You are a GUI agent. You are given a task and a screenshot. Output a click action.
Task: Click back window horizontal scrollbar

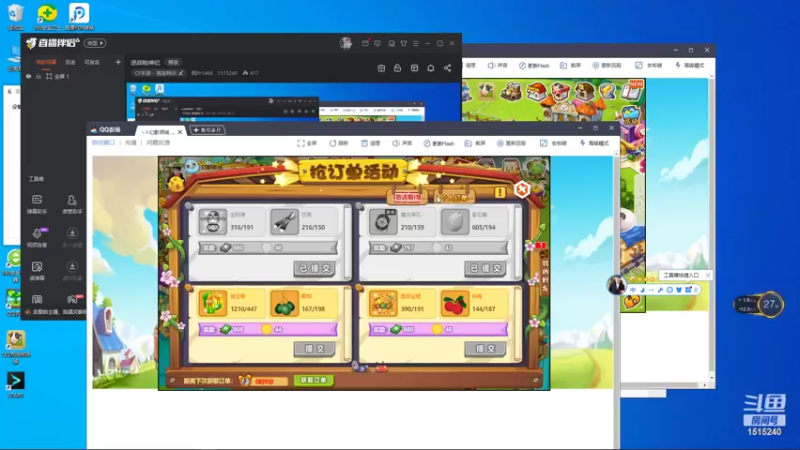pos(661,385)
